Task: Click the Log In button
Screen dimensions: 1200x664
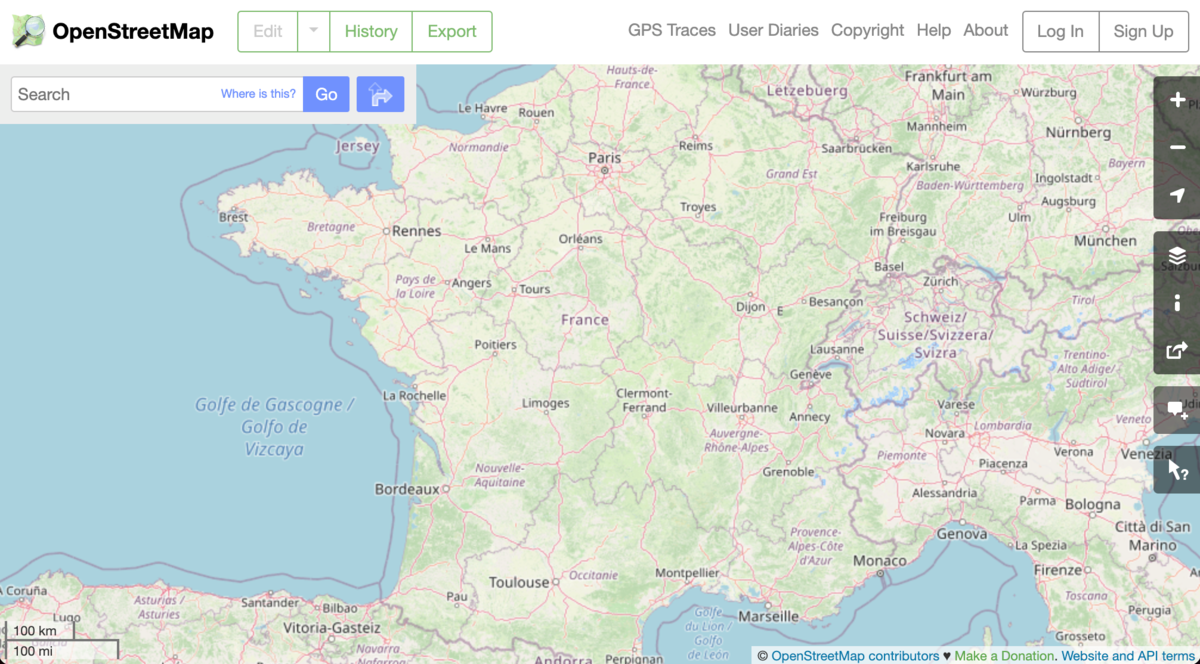Action: [x=1060, y=31]
